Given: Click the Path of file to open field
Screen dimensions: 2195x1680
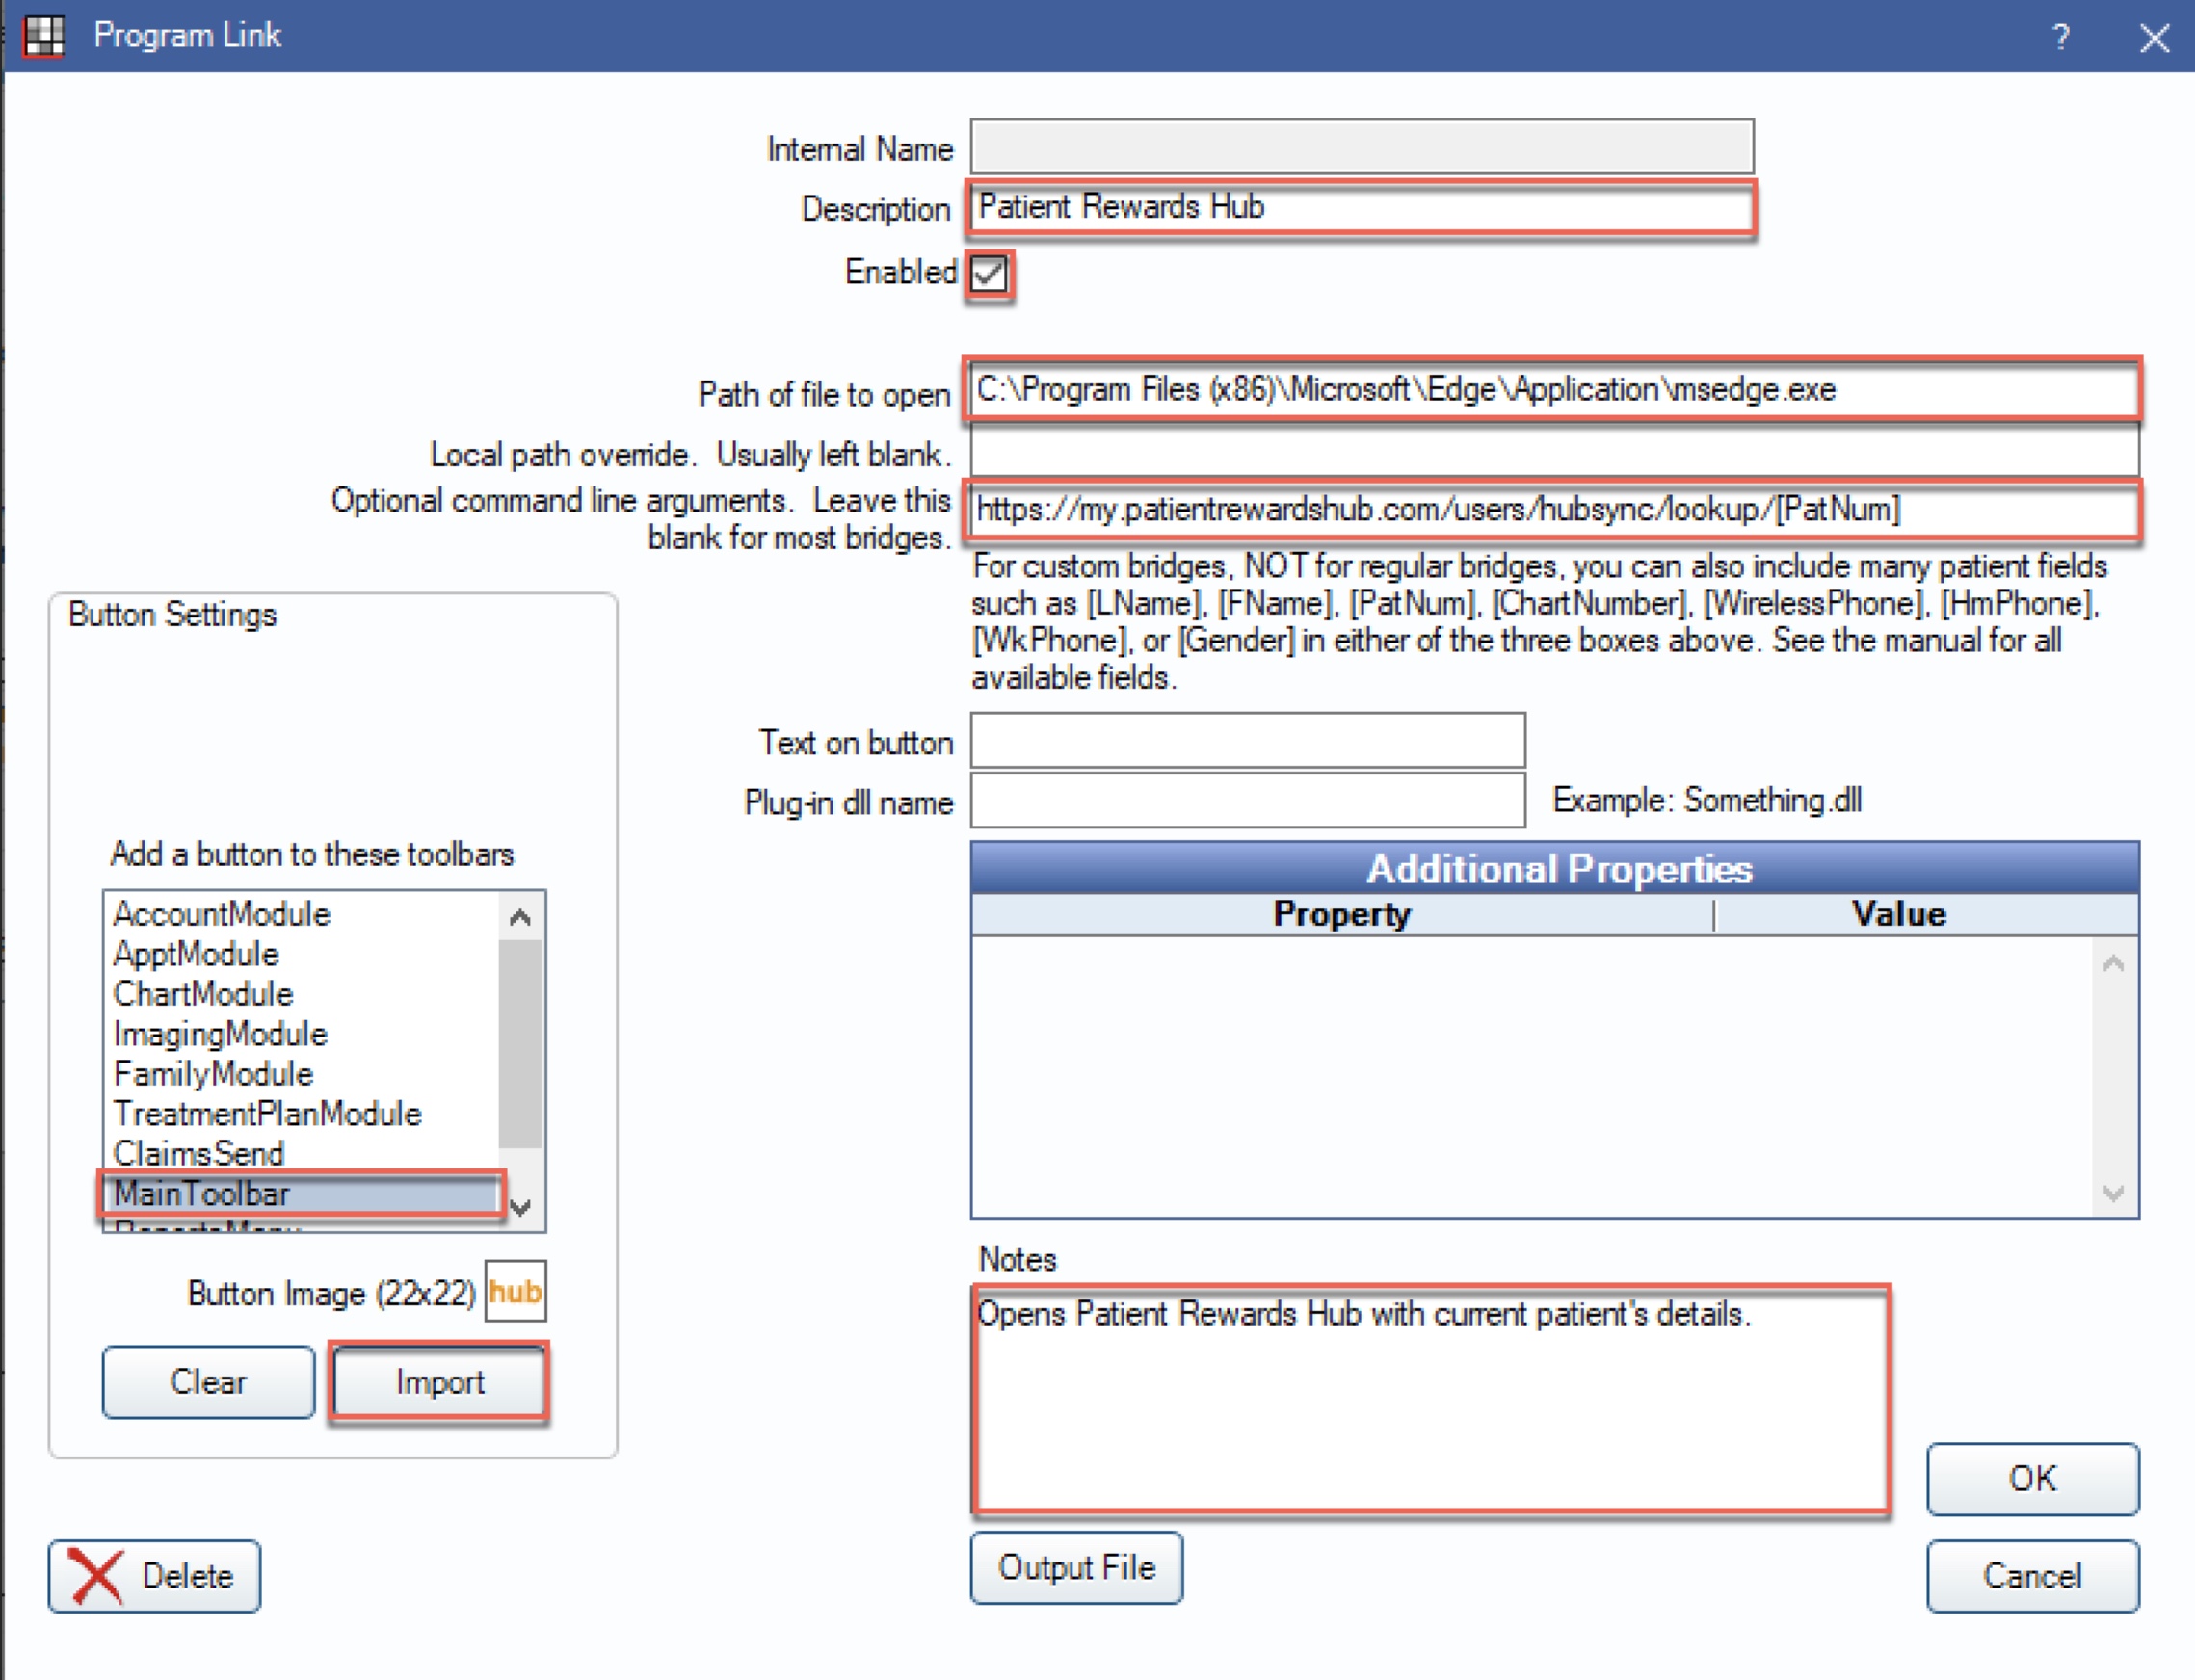Looking at the screenshot, I should (x=1553, y=390).
